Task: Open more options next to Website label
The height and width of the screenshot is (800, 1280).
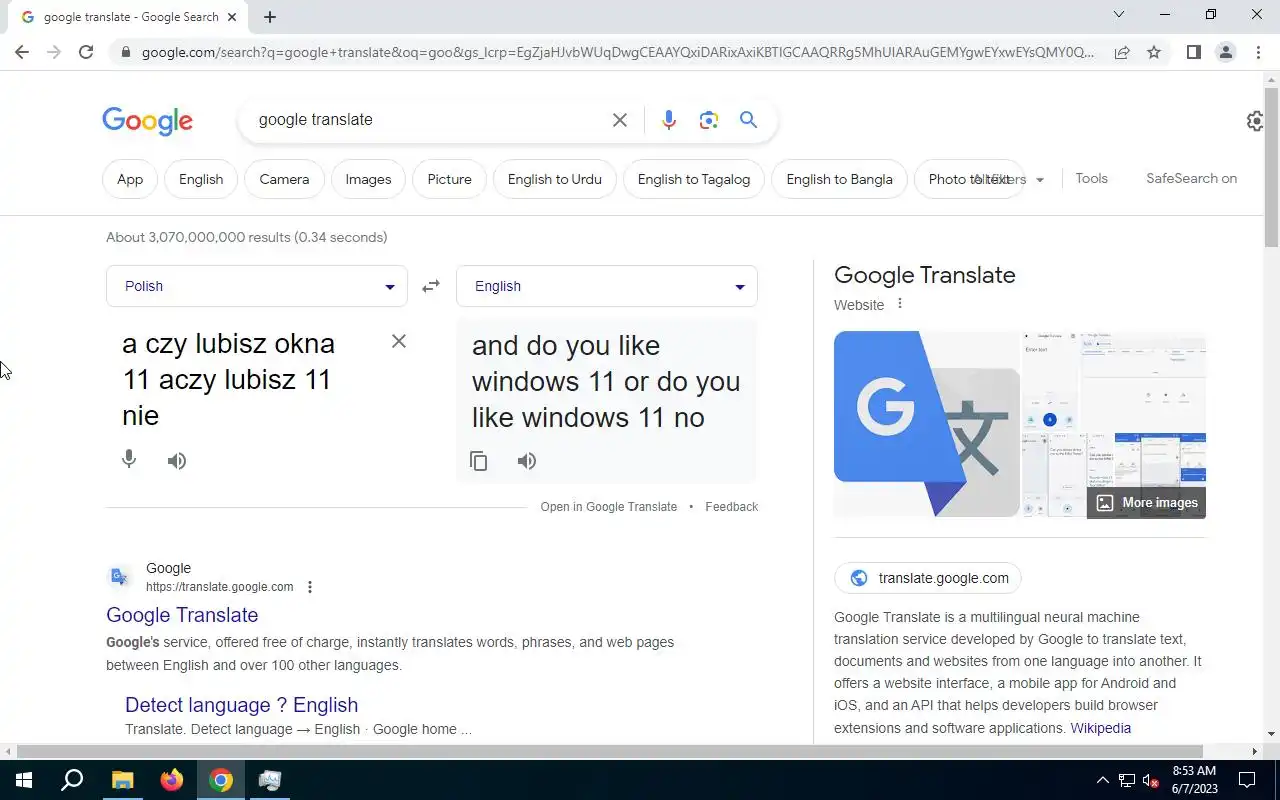Action: tap(899, 304)
